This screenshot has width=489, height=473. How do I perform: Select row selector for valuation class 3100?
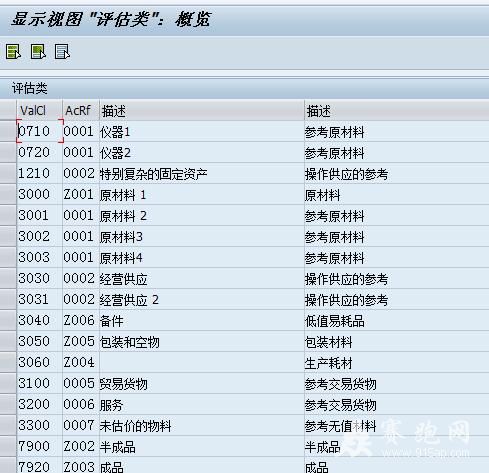tap(8, 383)
